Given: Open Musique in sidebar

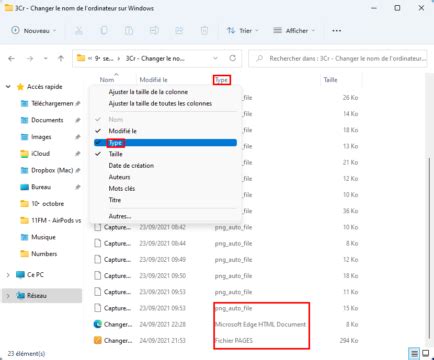Looking at the screenshot, I should click(x=38, y=237).
